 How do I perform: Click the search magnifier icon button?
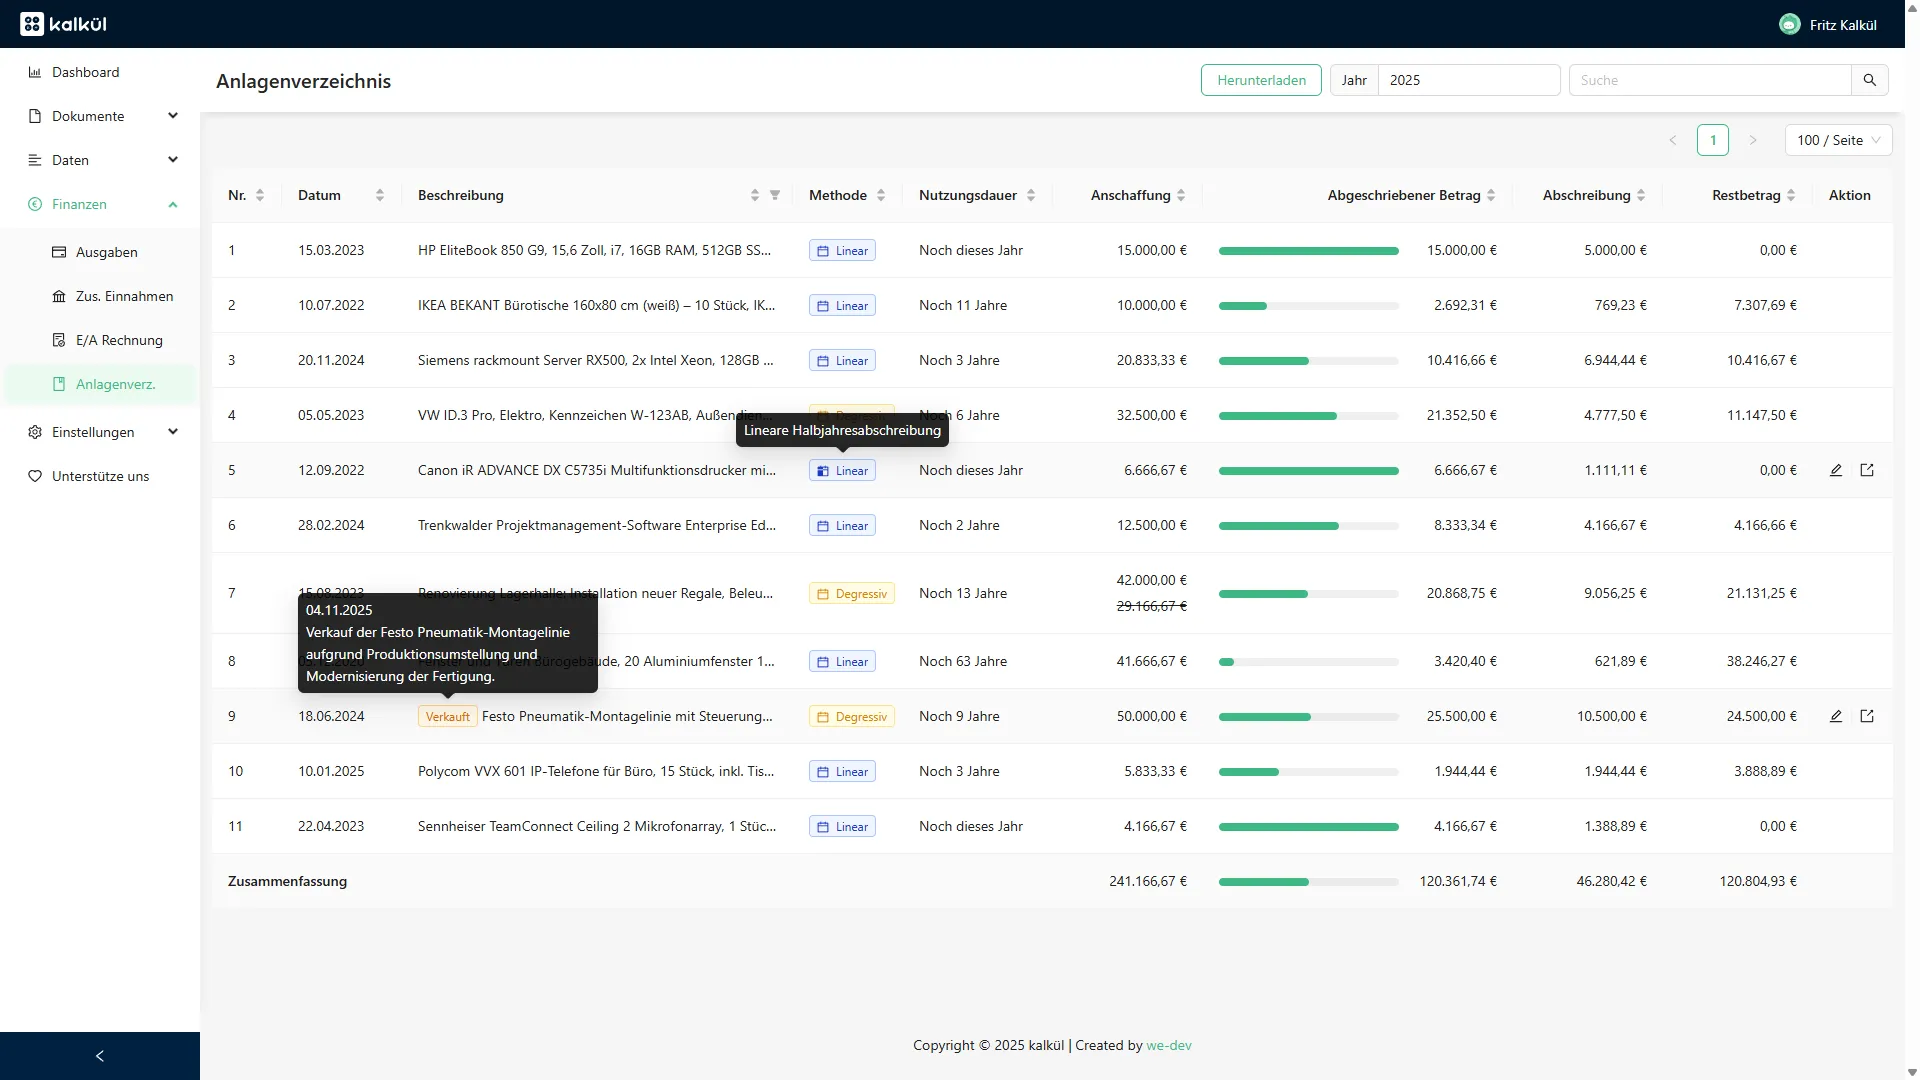tap(1869, 80)
